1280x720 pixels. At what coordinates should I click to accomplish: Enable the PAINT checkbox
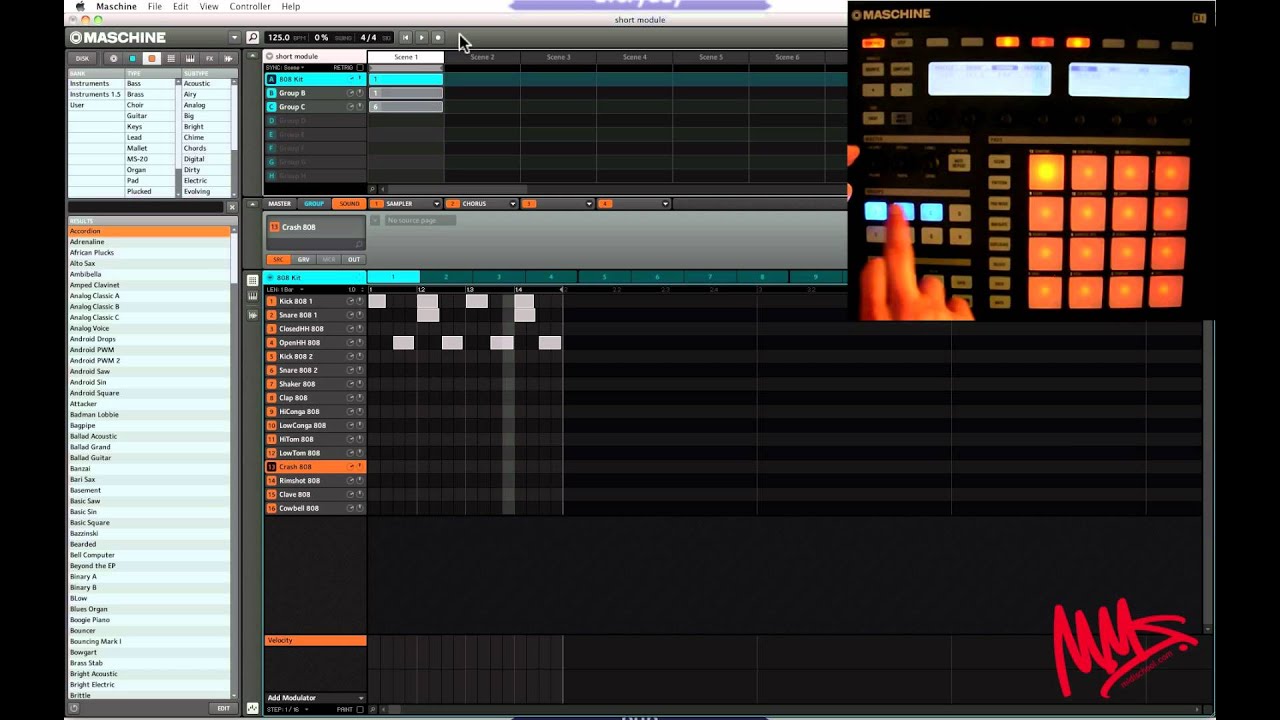pyautogui.click(x=360, y=709)
